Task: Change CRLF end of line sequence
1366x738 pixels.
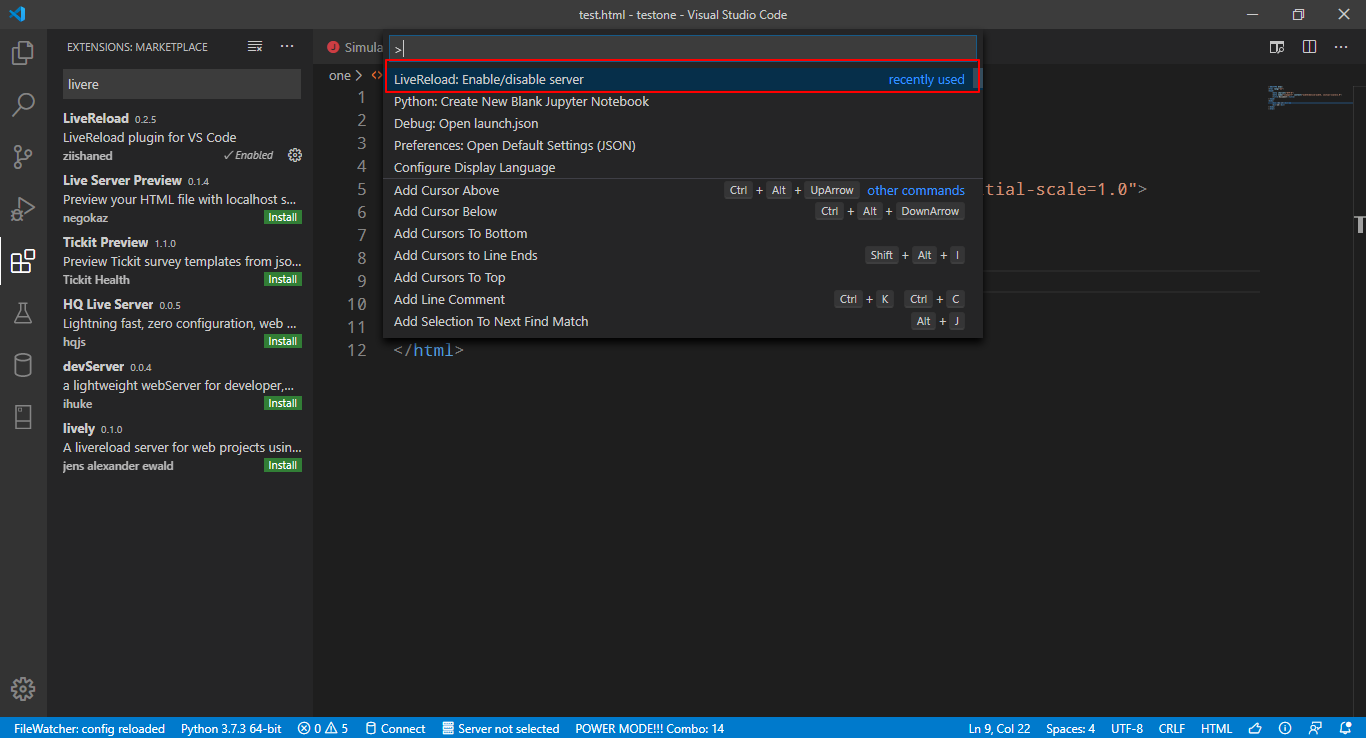Action: (1172, 728)
